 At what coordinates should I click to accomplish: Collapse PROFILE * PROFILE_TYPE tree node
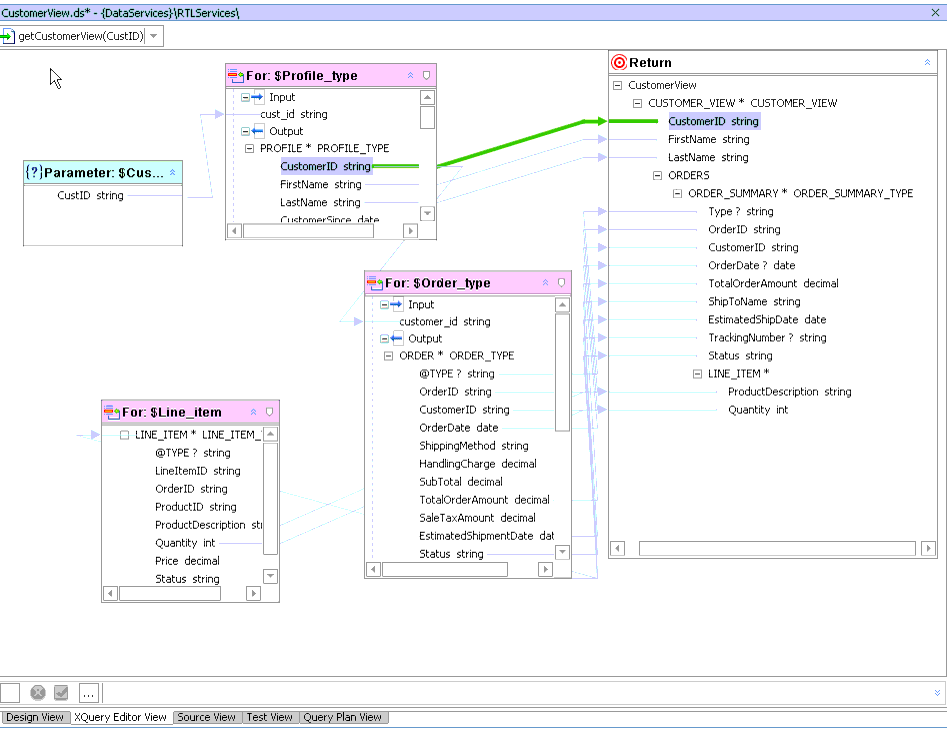point(249,149)
